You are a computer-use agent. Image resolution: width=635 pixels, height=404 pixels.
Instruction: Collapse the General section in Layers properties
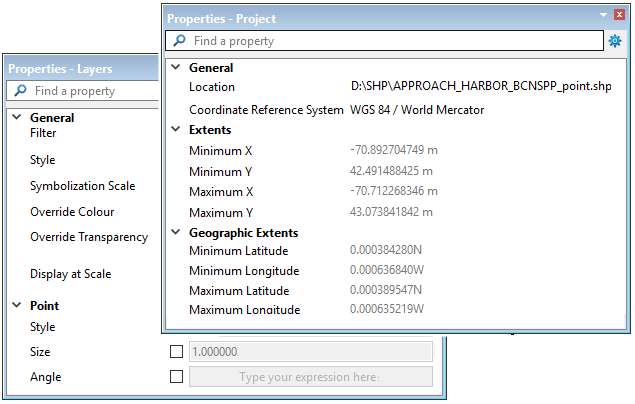click(x=17, y=118)
